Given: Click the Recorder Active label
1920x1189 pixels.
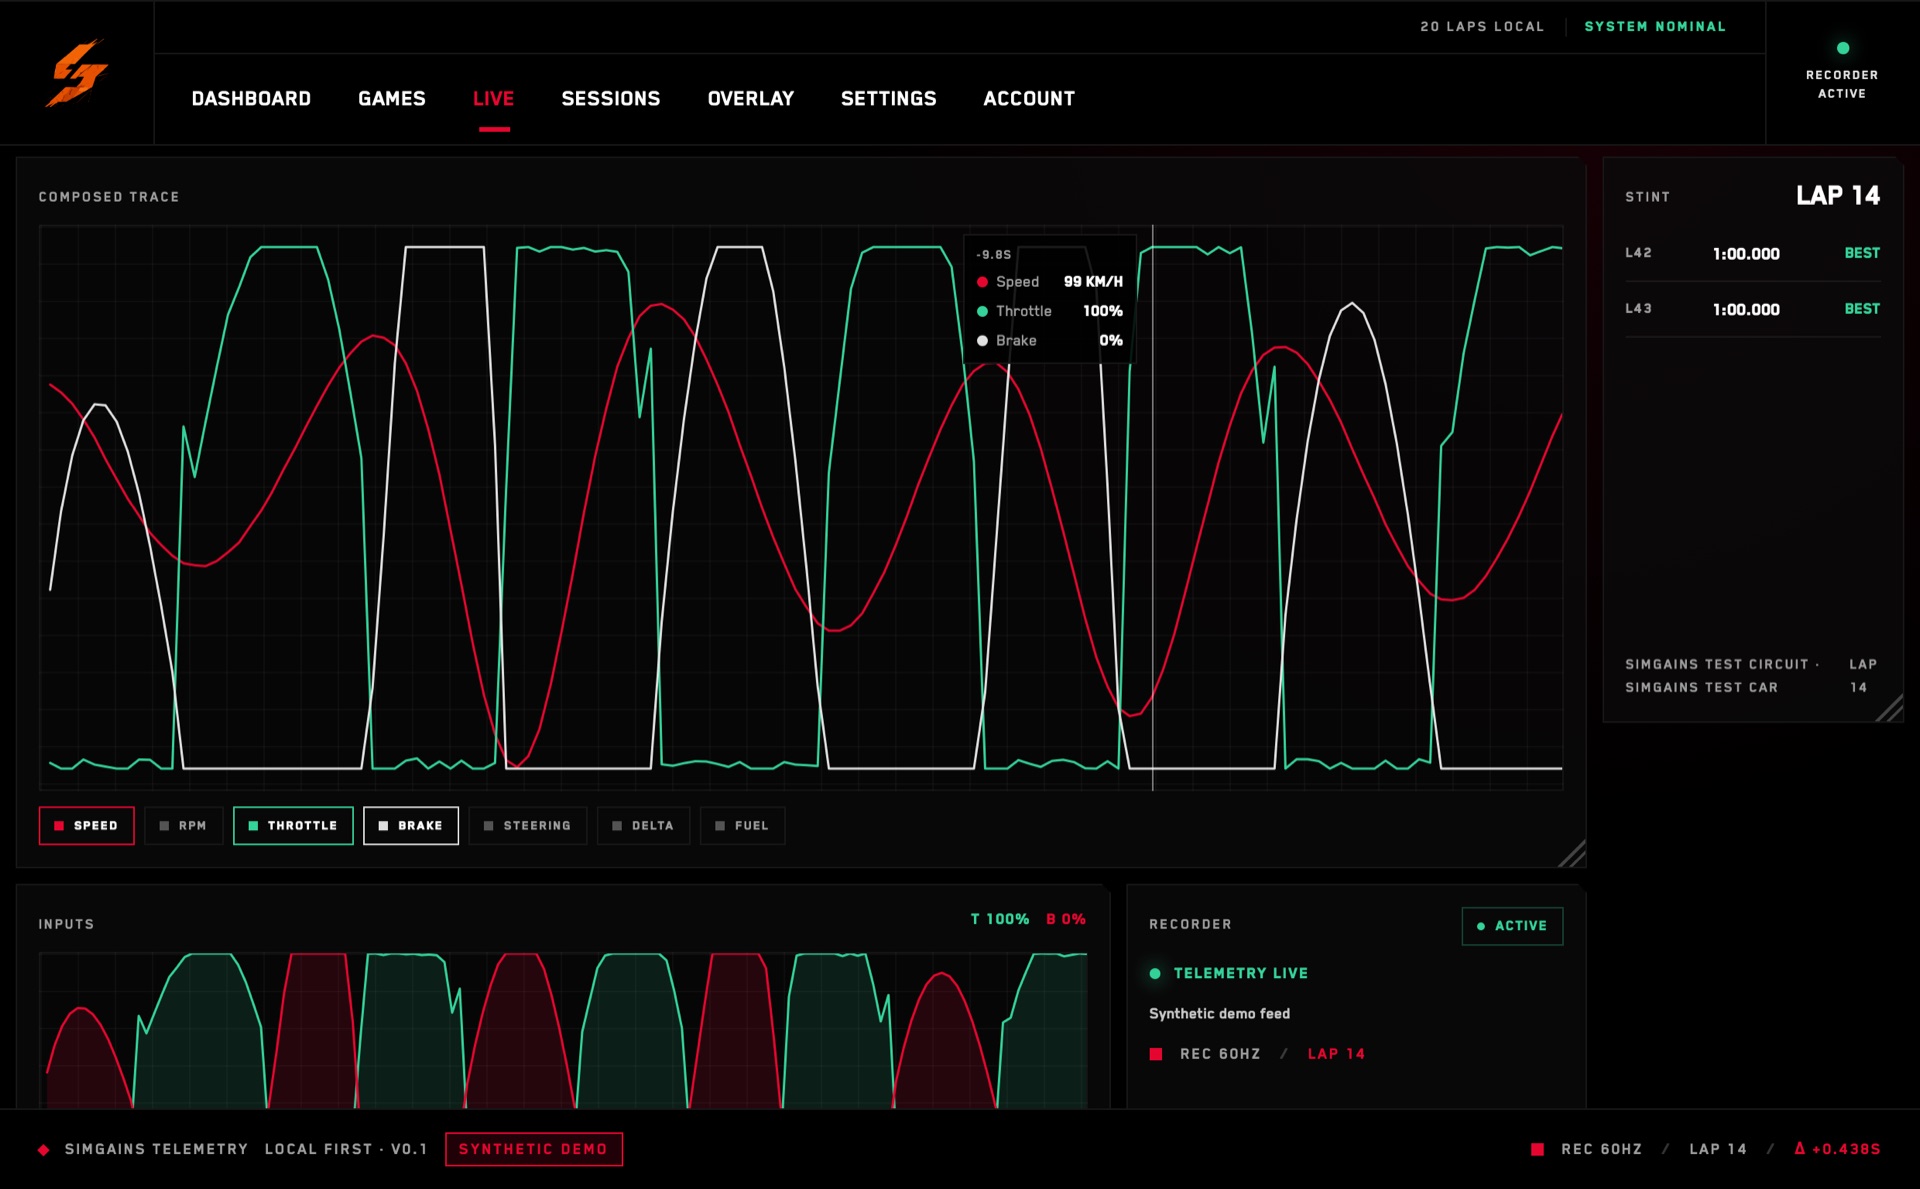Looking at the screenshot, I should pos(1842,84).
